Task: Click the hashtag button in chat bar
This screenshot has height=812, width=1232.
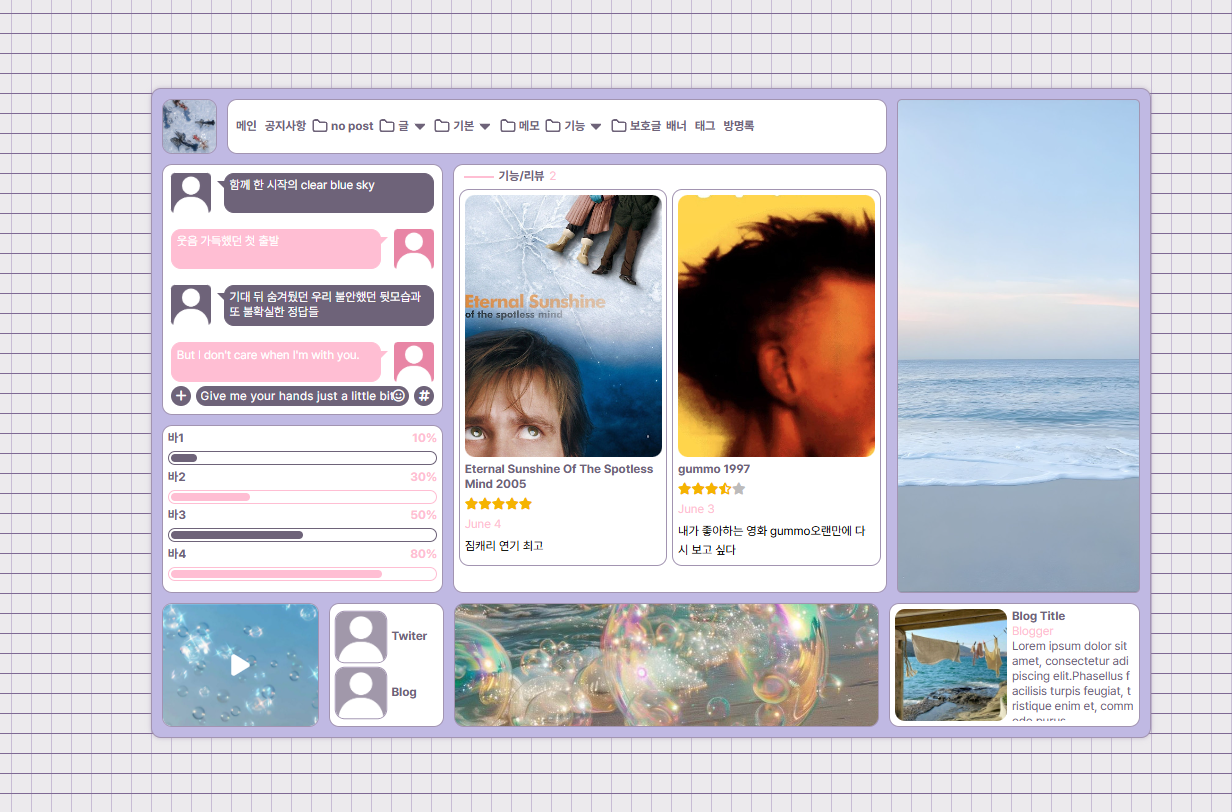Action: [424, 396]
